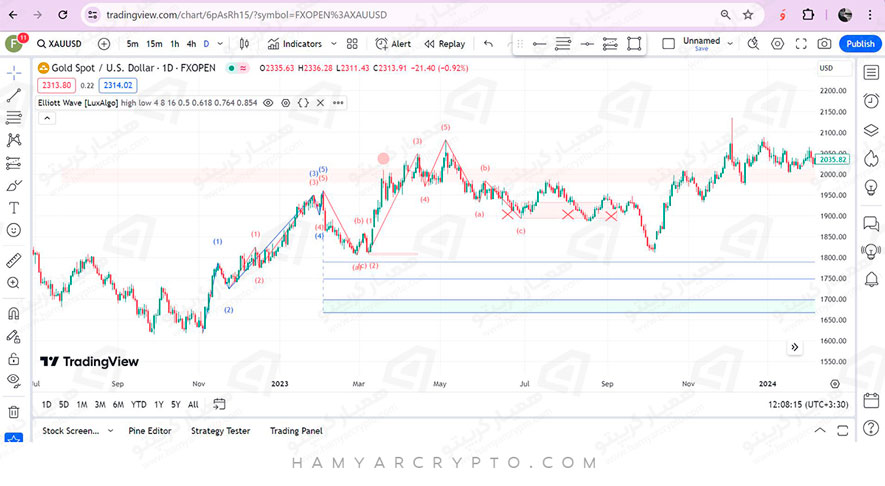Click the Publish button
The image size is (885, 486).
tap(860, 44)
